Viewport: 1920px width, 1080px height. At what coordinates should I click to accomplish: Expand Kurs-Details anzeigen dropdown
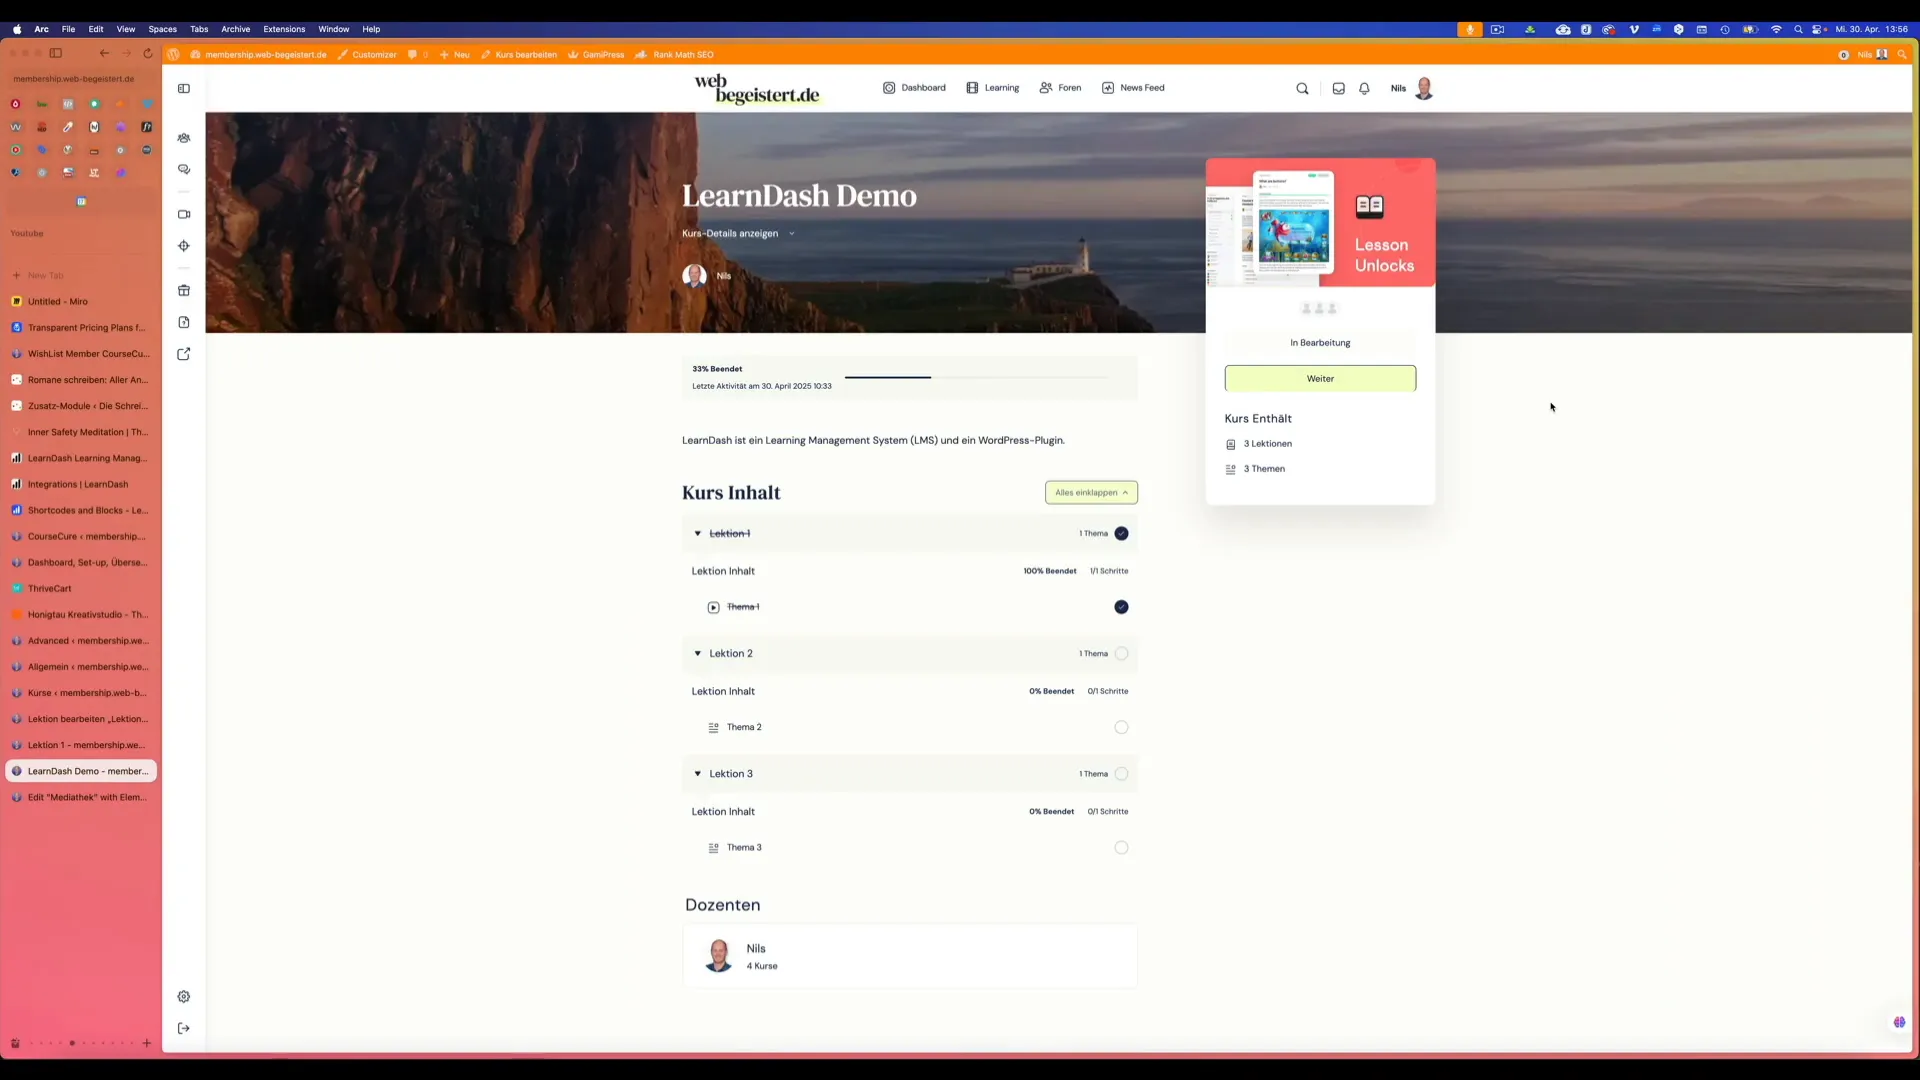tap(738, 233)
